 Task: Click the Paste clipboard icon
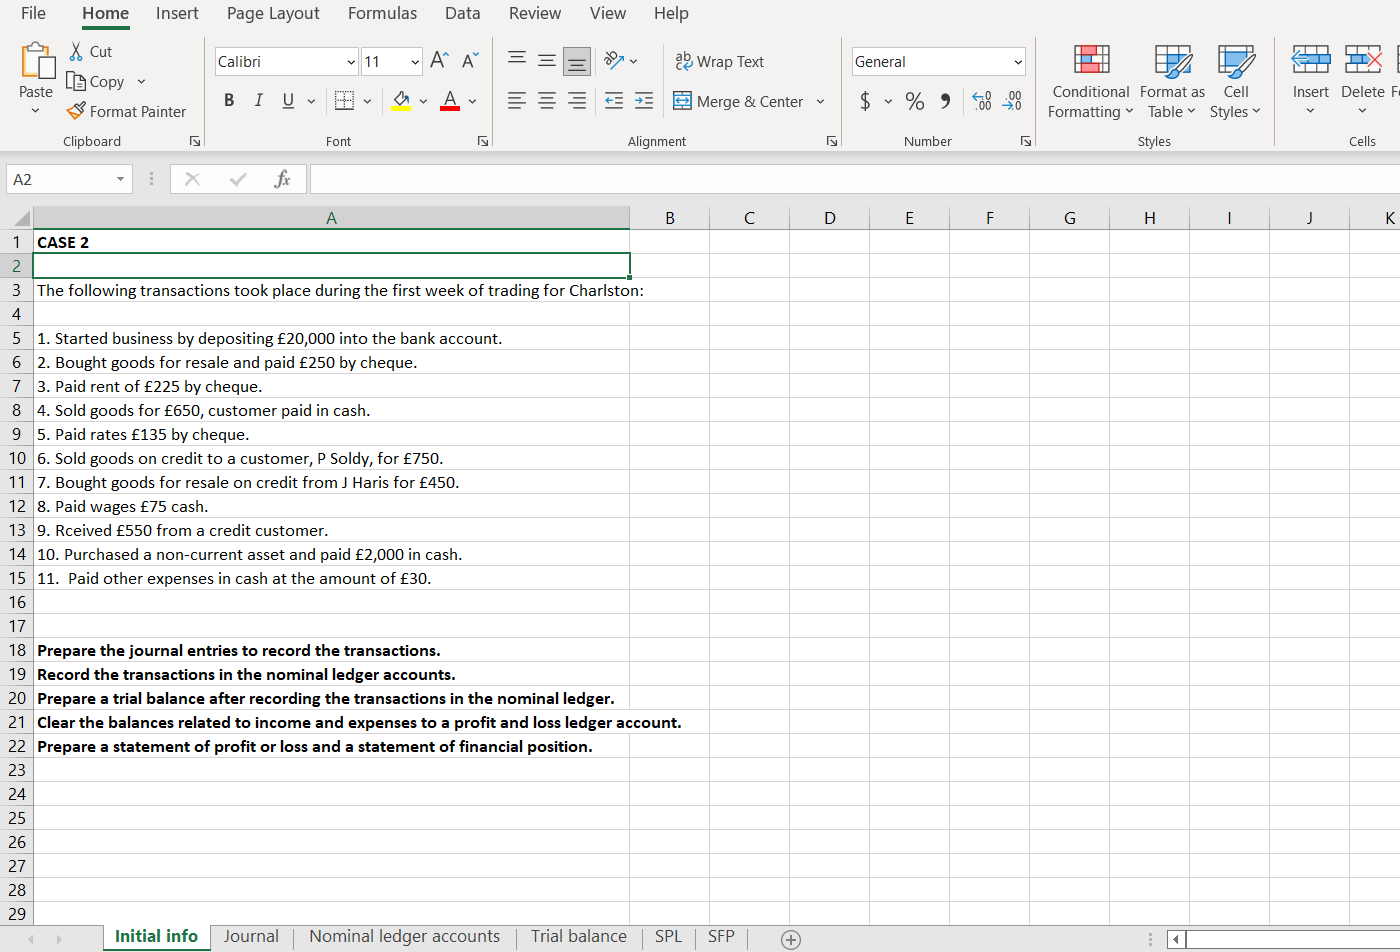click(x=37, y=60)
